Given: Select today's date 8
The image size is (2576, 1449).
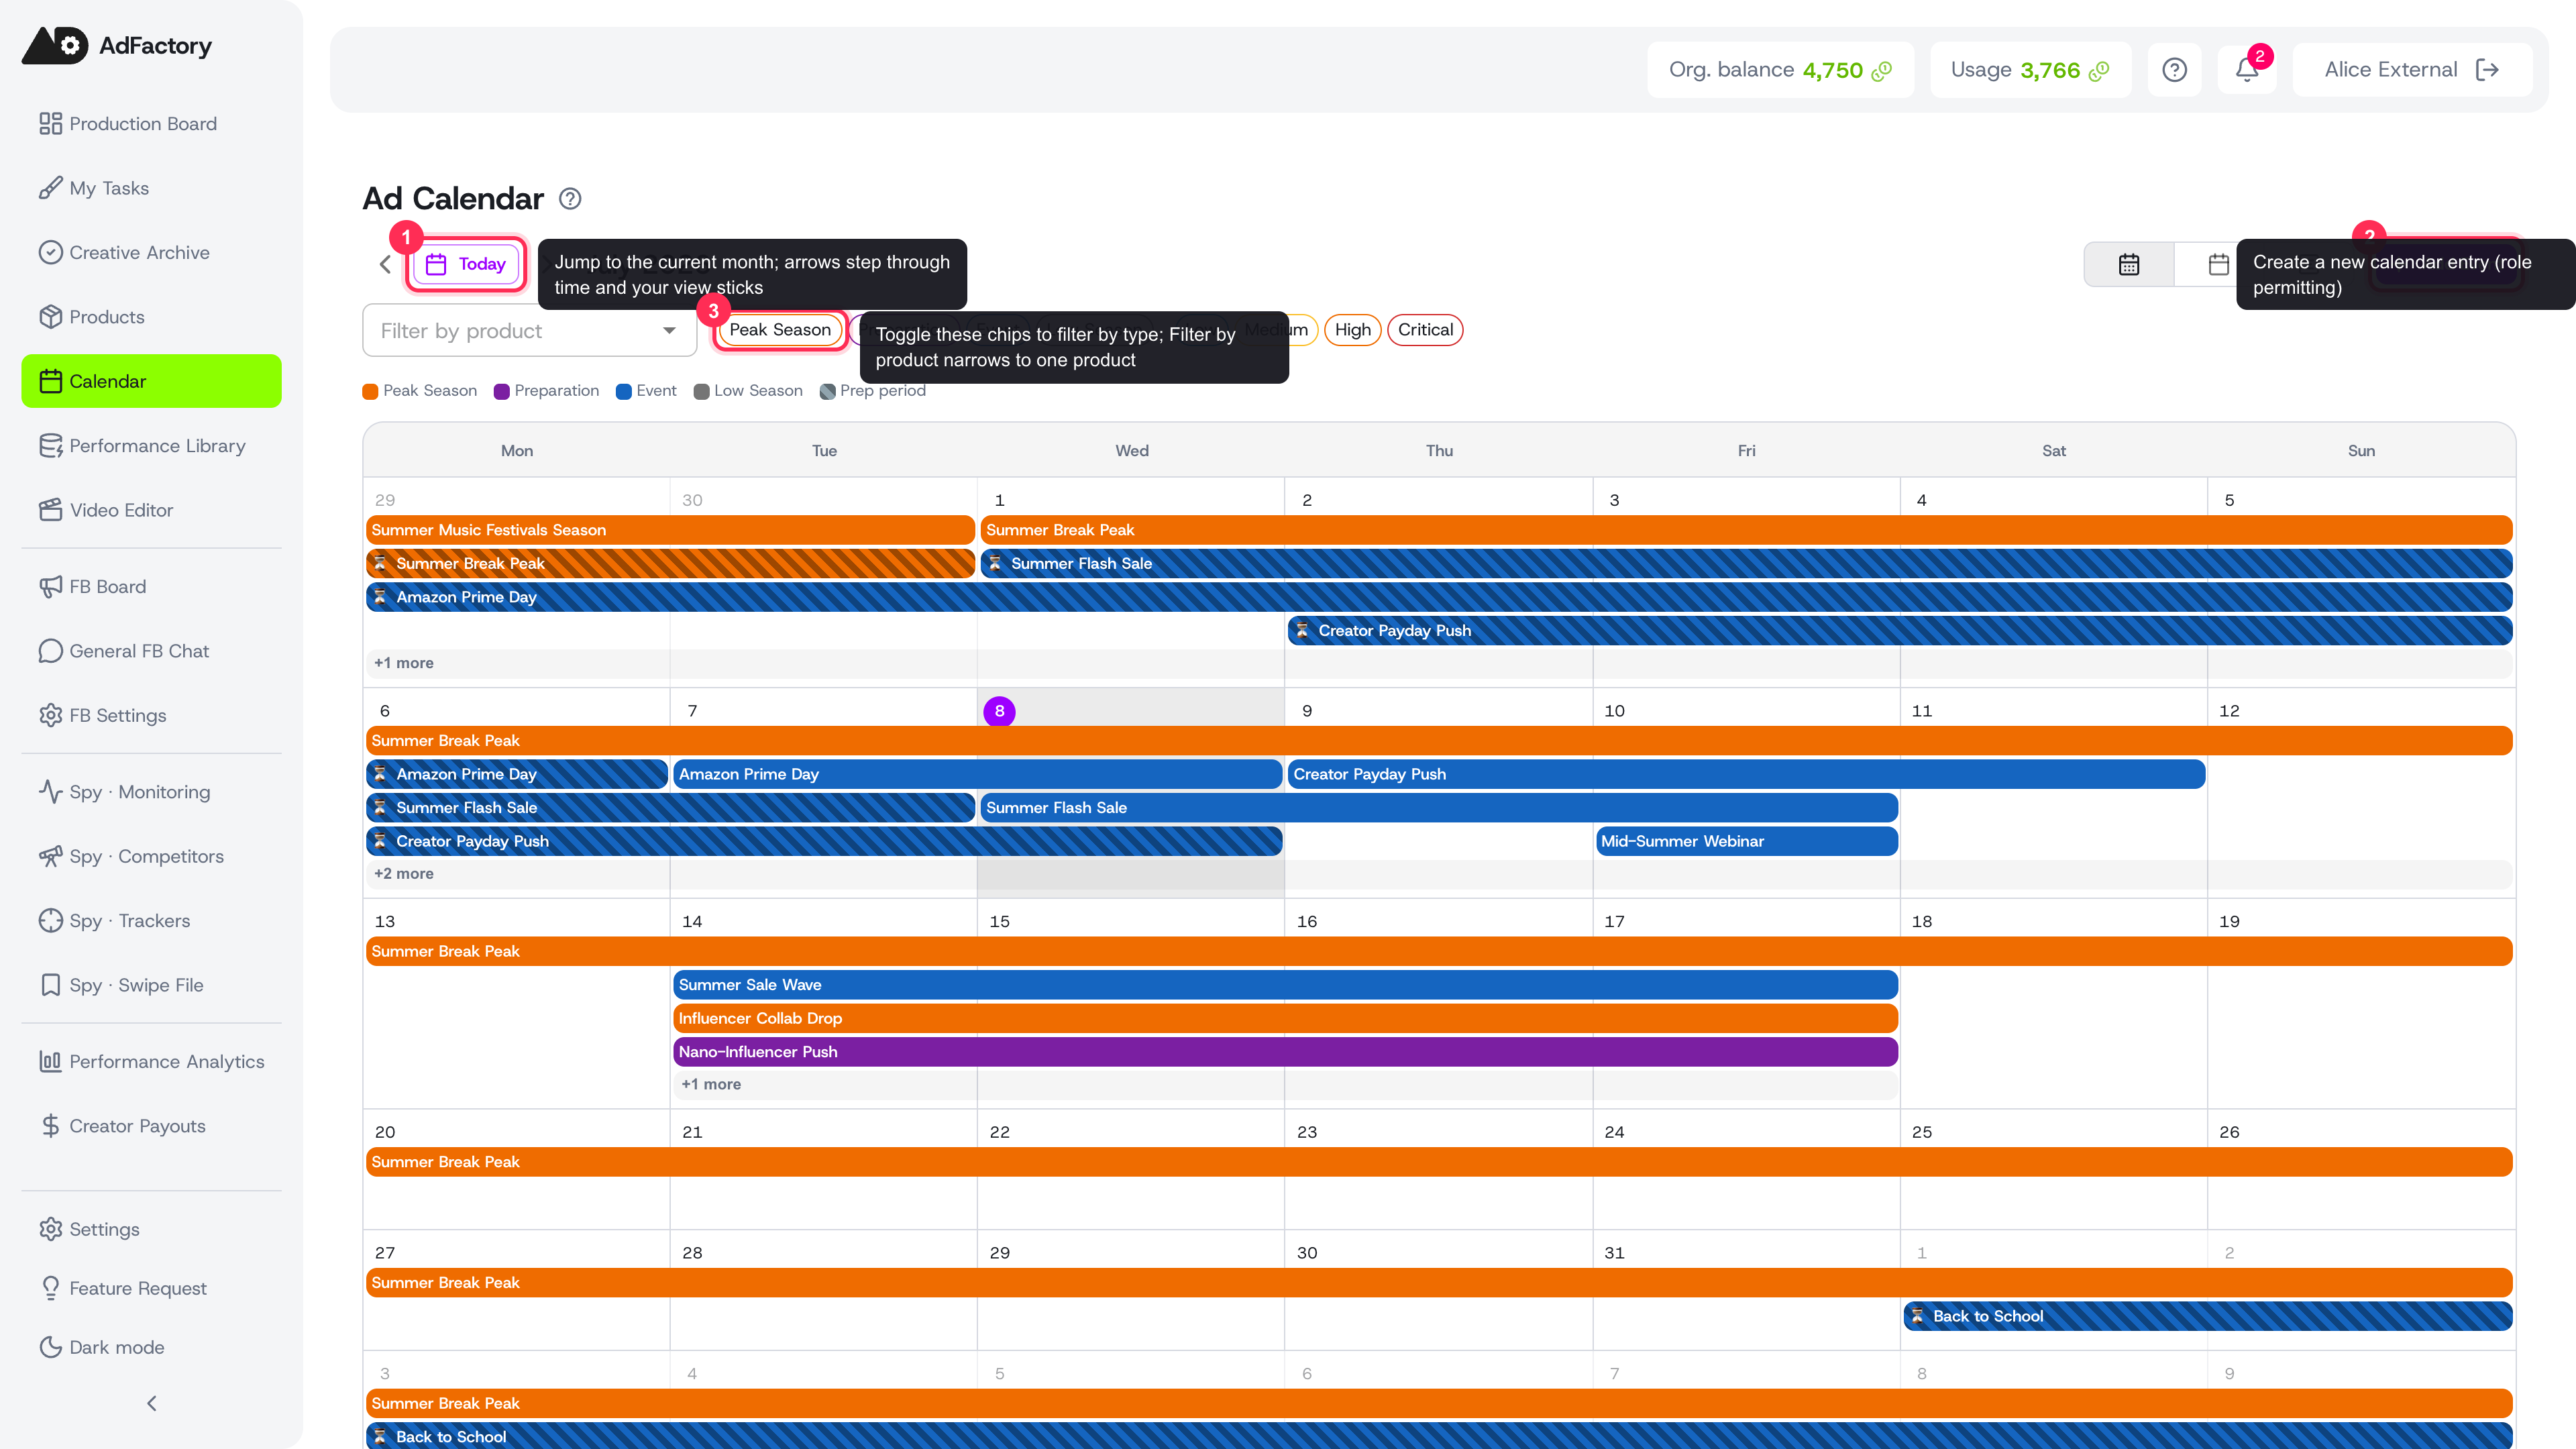Looking at the screenshot, I should coord(999,711).
